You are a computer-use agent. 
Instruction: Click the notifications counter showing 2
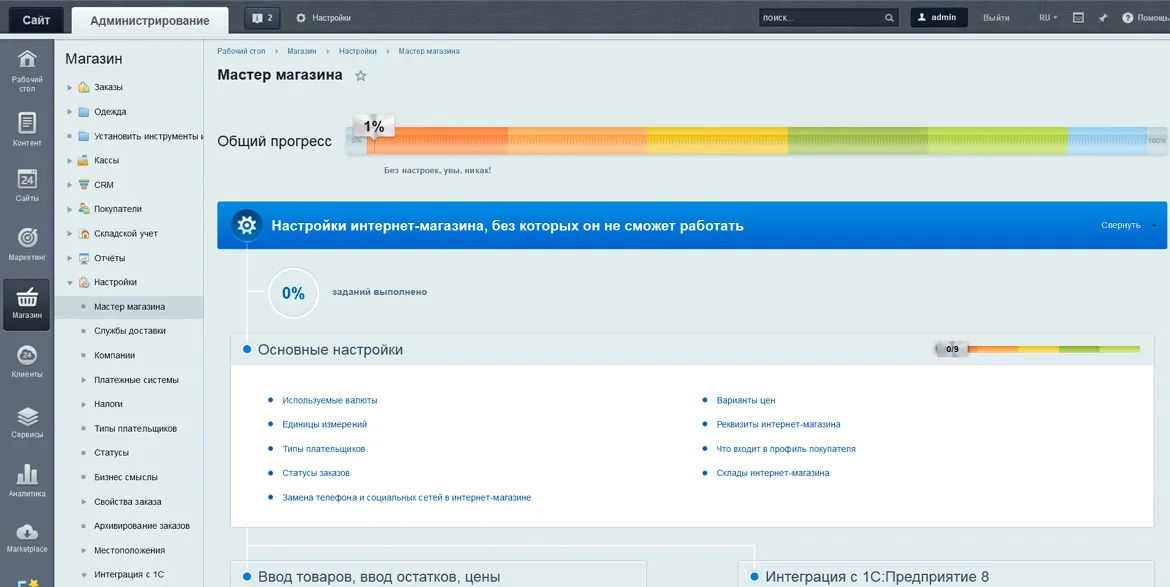262,18
